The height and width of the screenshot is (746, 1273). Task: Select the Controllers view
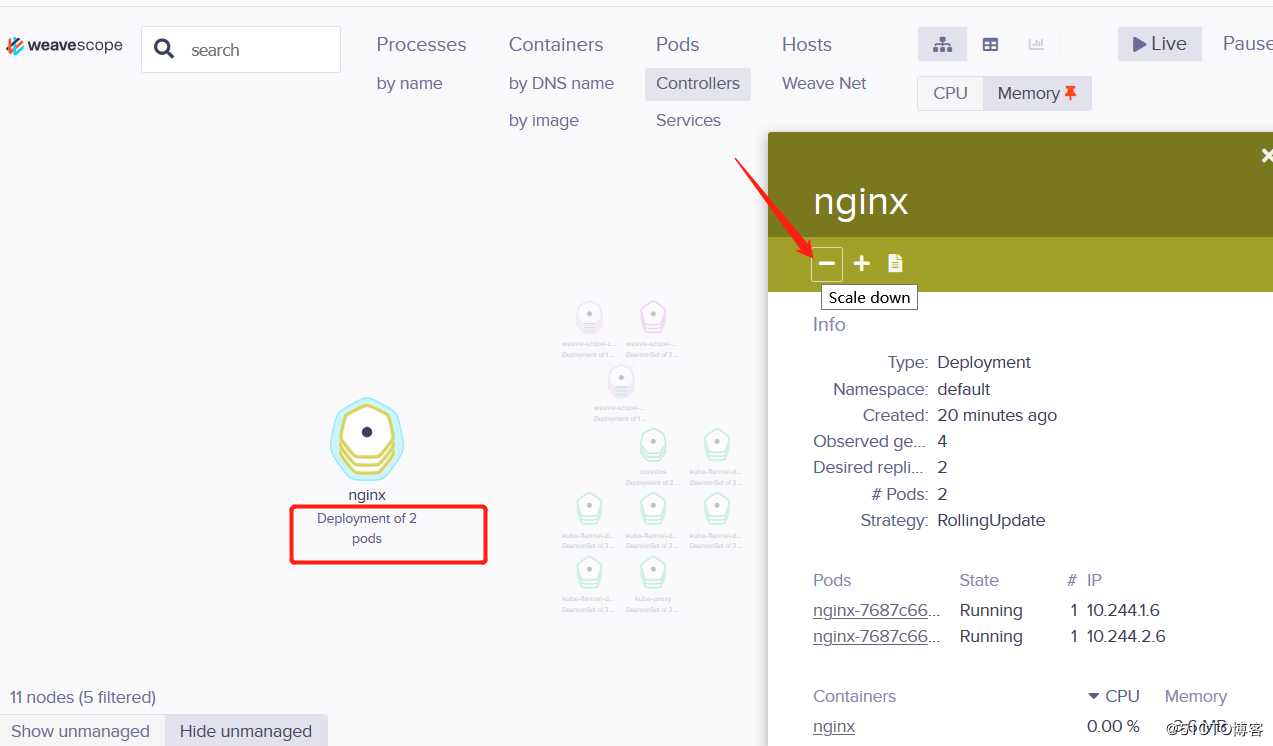pyautogui.click(x=698, y=83)
